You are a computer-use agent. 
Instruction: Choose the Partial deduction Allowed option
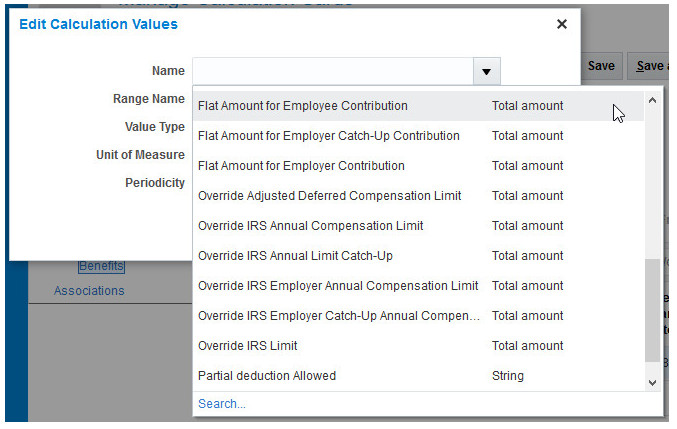(x=267, y=376)
